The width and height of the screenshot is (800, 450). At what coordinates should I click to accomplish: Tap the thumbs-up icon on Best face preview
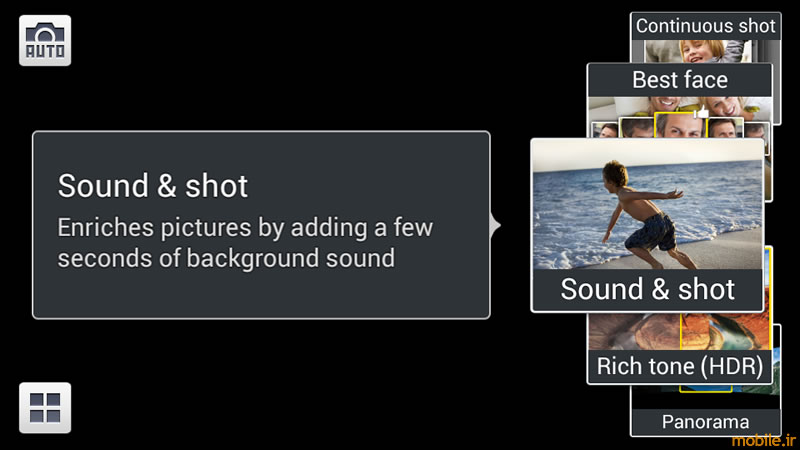[702, 112]
